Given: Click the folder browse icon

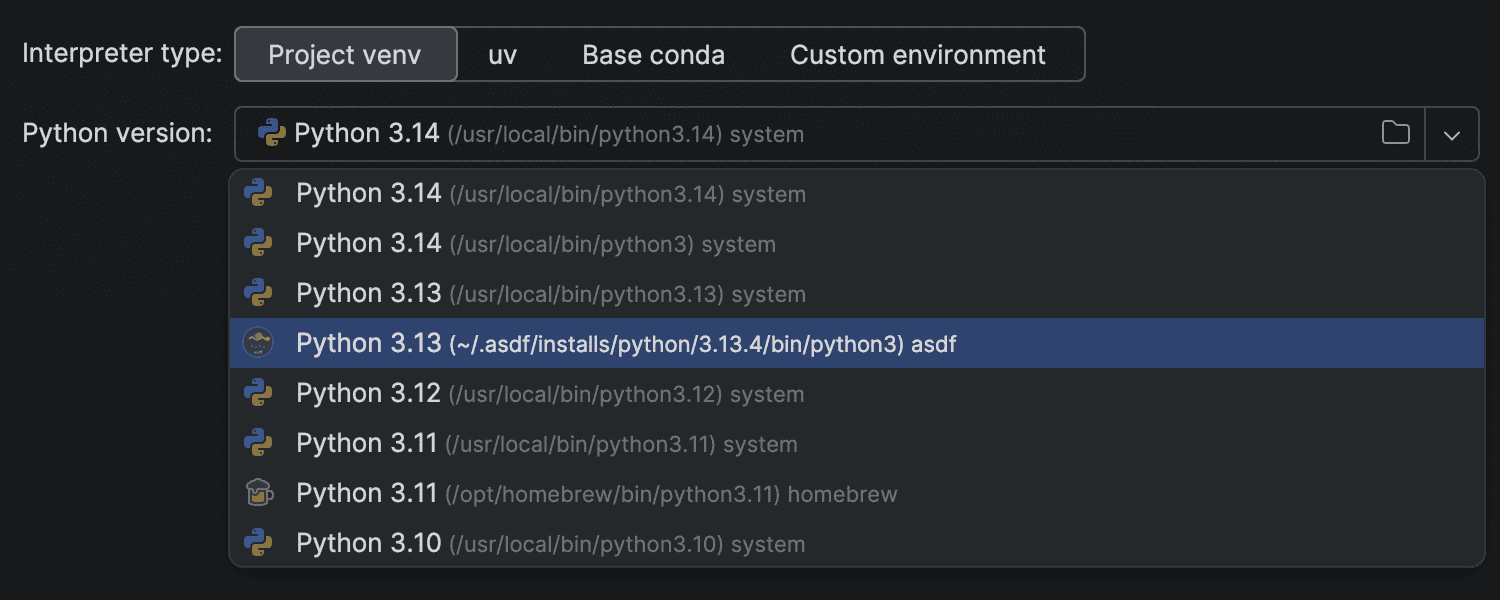Looking at the screenshot, I should [x=1395, y=133].
